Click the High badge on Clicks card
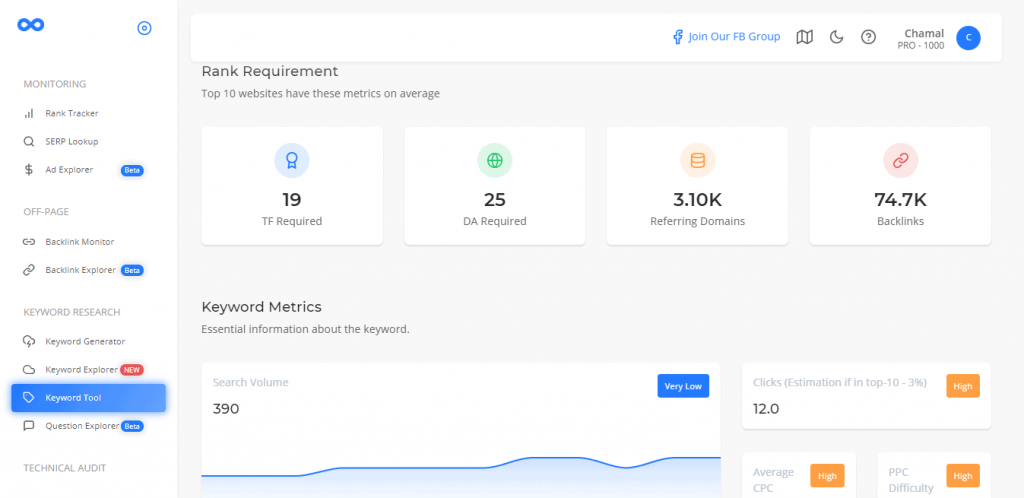The height and width of the screenshot is (498, 1024). click(963, 386)
